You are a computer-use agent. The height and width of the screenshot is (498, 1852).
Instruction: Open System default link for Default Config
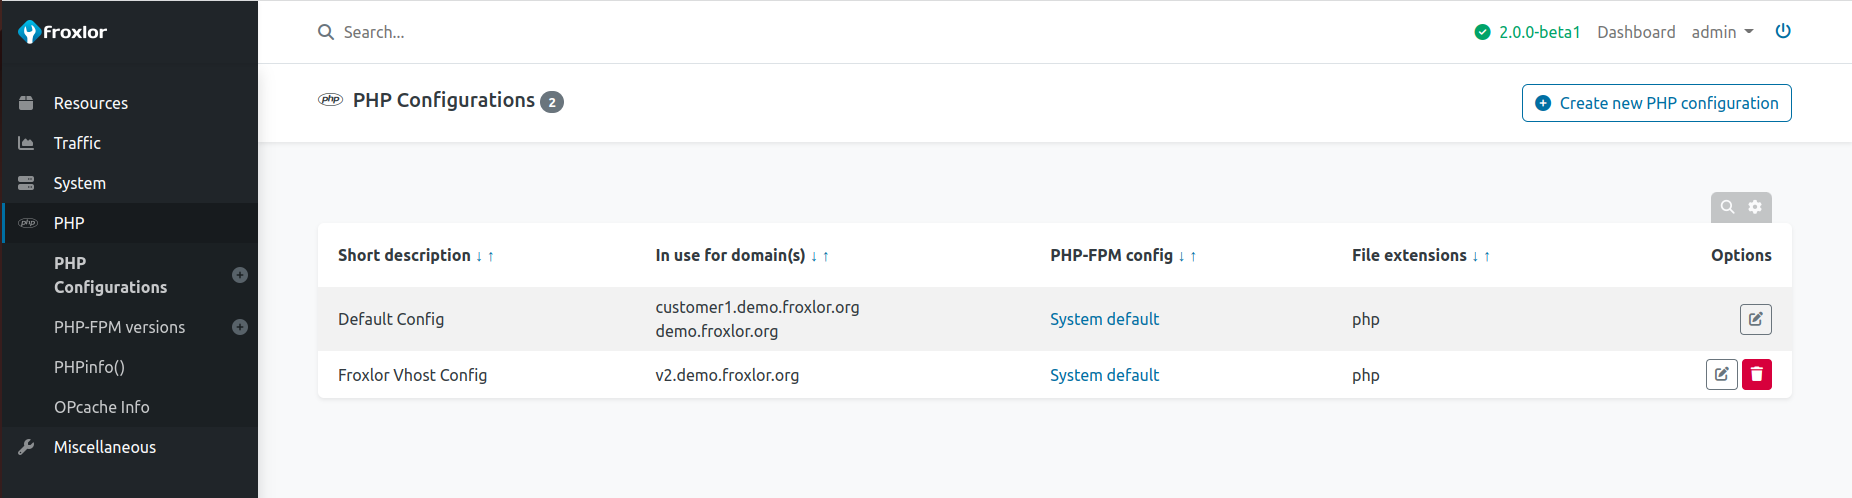pyautogui.click(x=1104, y=319)
